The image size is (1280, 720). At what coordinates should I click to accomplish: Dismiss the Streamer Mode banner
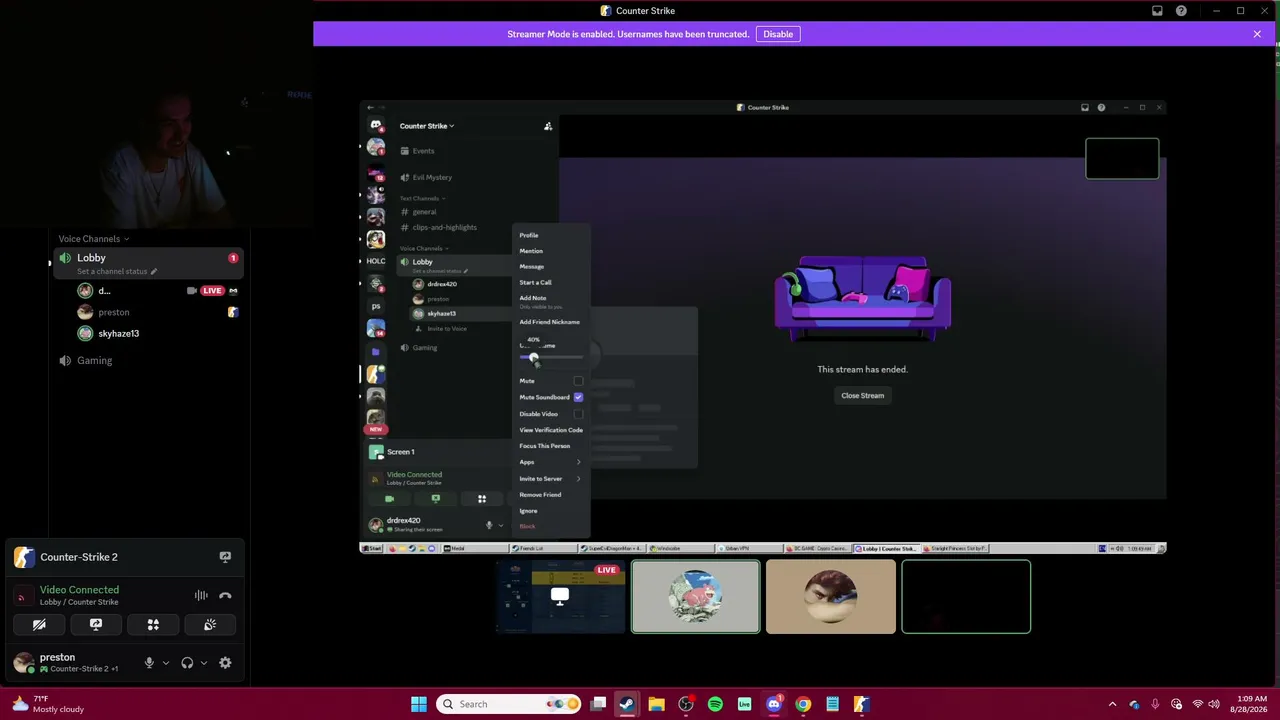pyautogui.click(x=1257, y=34)
